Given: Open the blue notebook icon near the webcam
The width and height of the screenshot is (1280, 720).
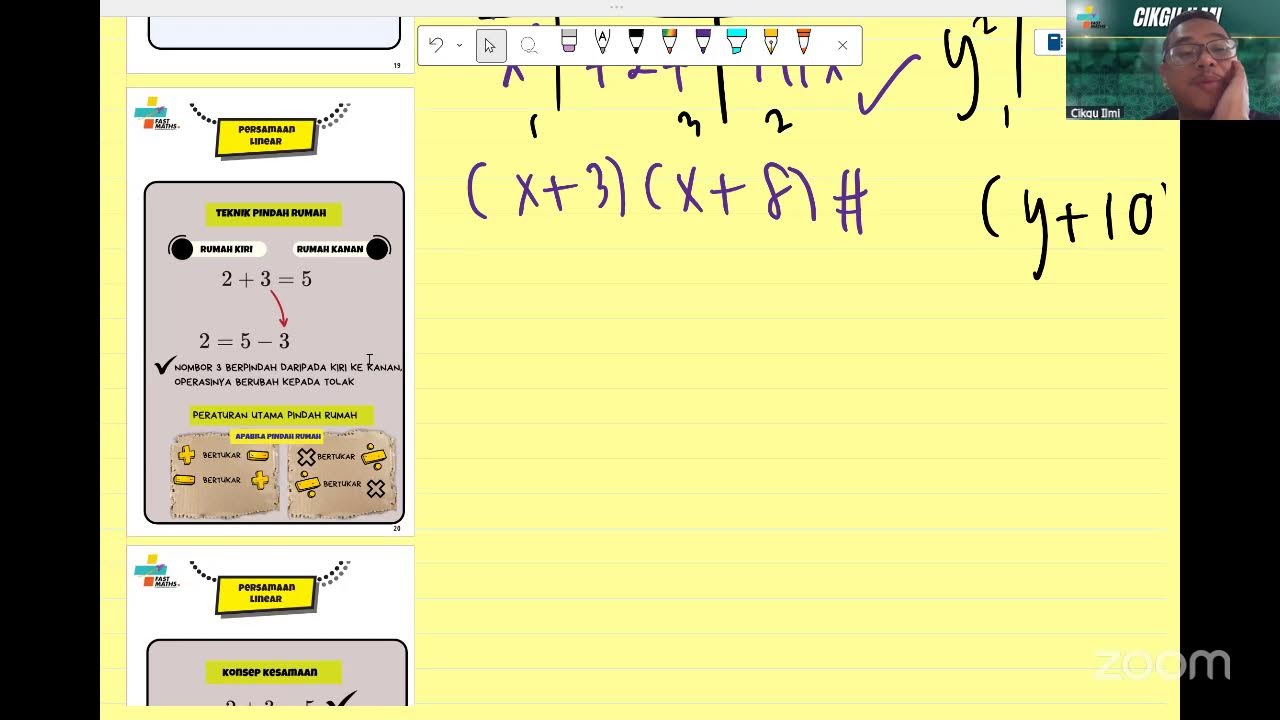Looking at the screenshot, I should point(1054,42).
